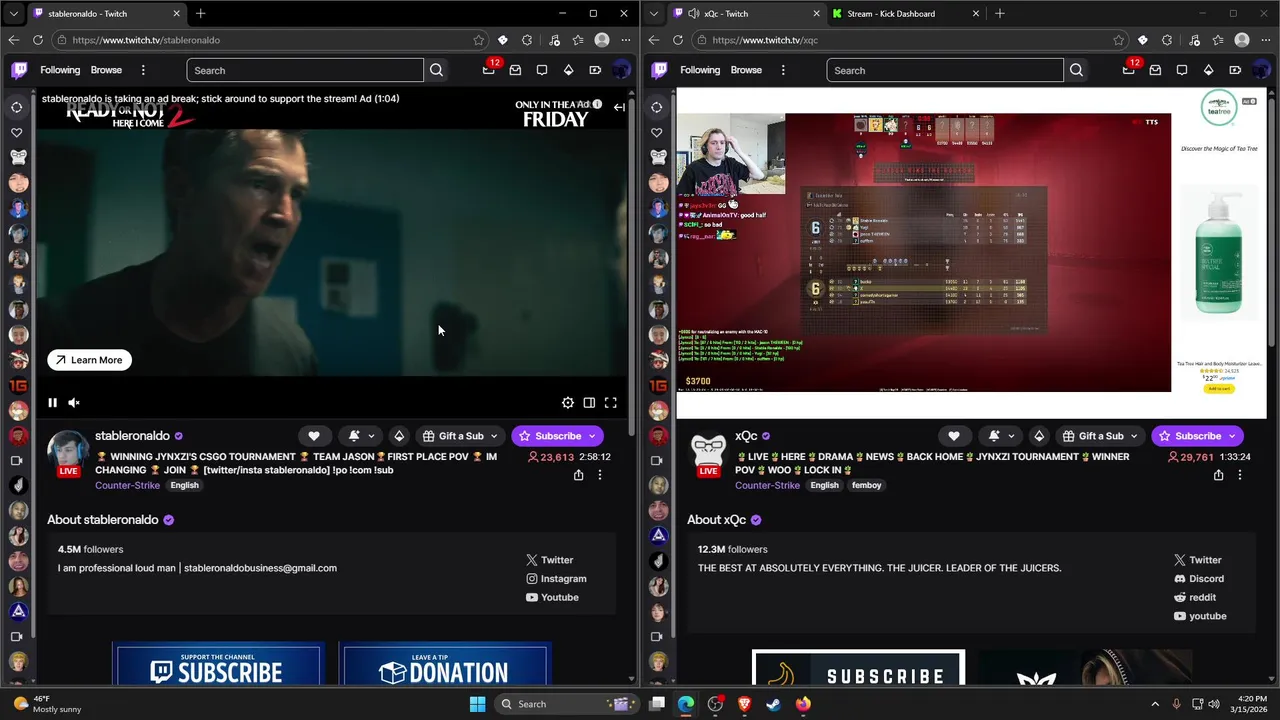Click the femboy tag on xQc stream
This screenshot has width=1280, height=720.
tap(866, 485)
